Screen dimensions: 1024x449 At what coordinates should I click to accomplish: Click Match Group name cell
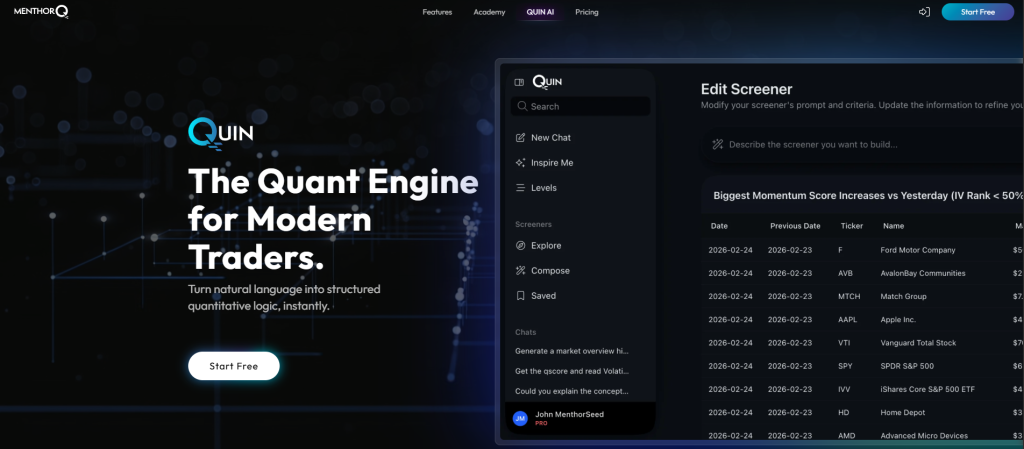tap(903, 296)
